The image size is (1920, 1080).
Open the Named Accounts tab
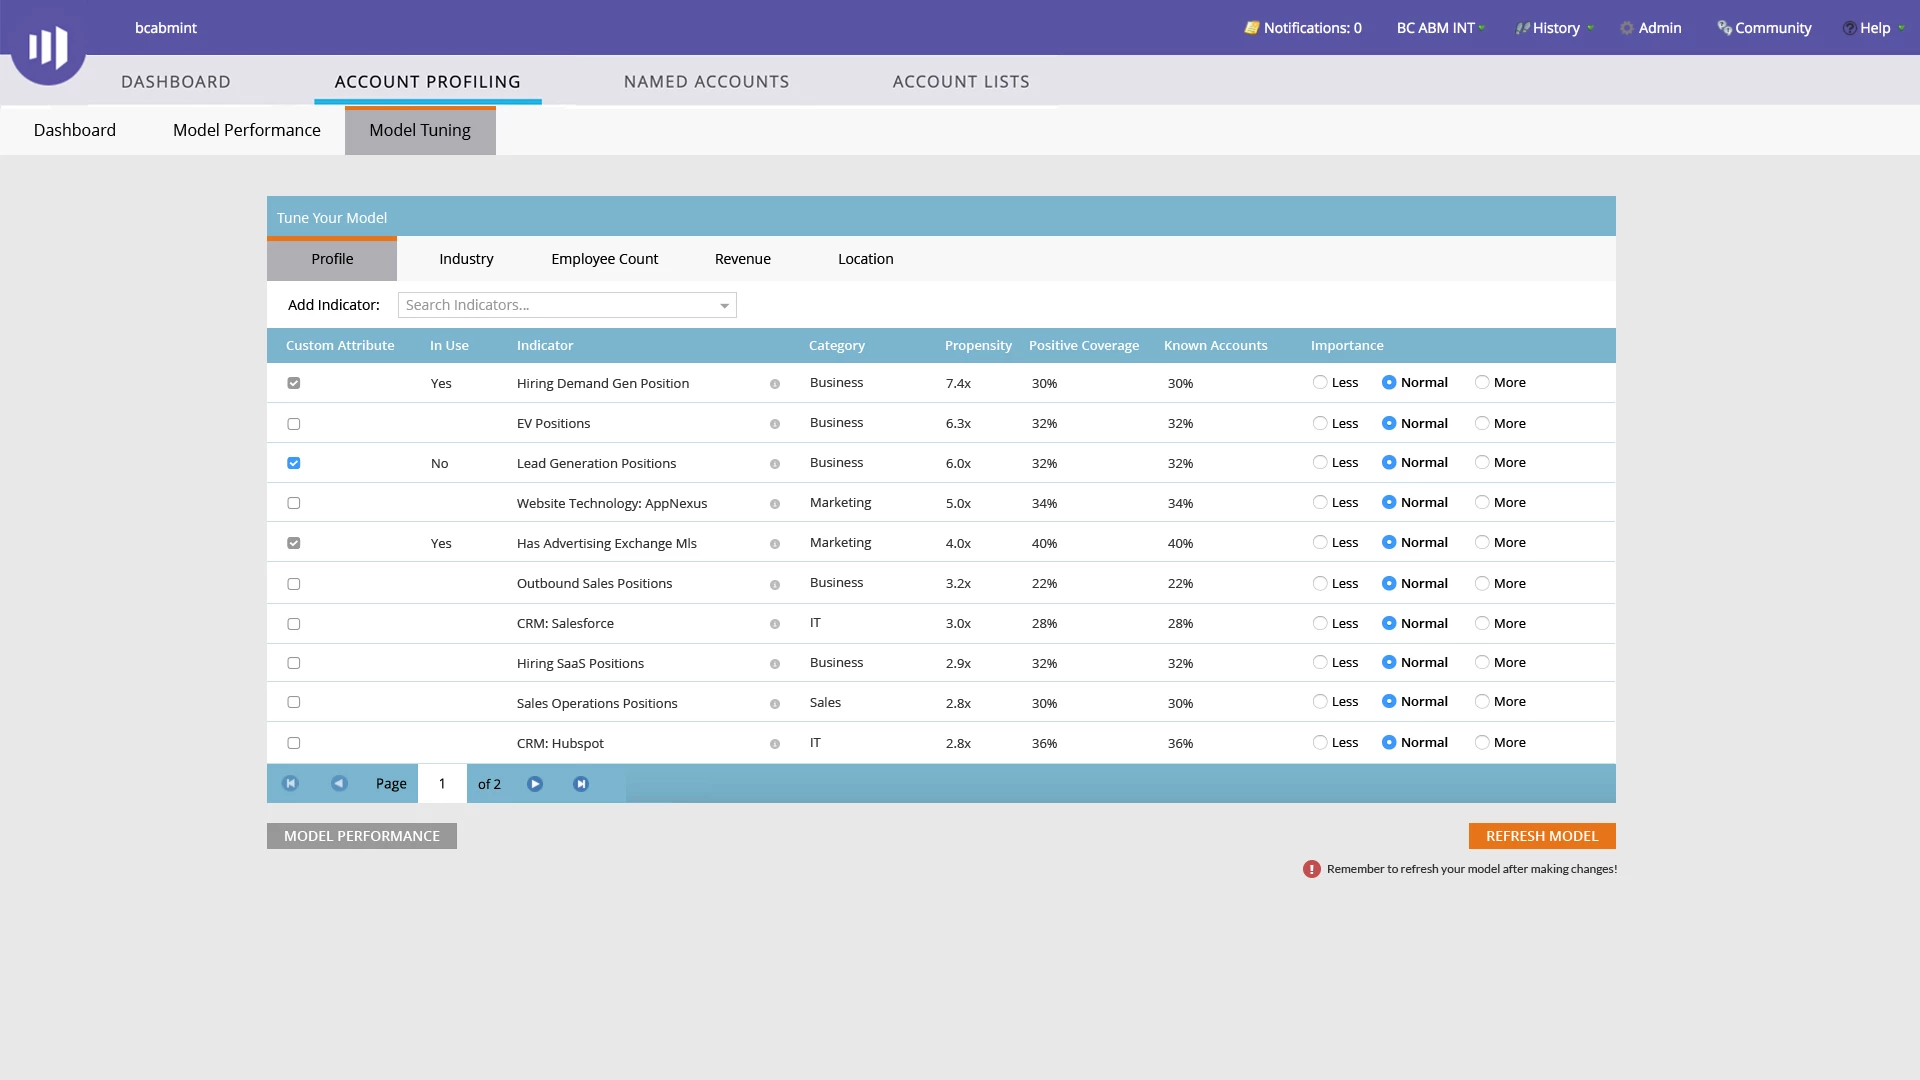coord(706,82)
